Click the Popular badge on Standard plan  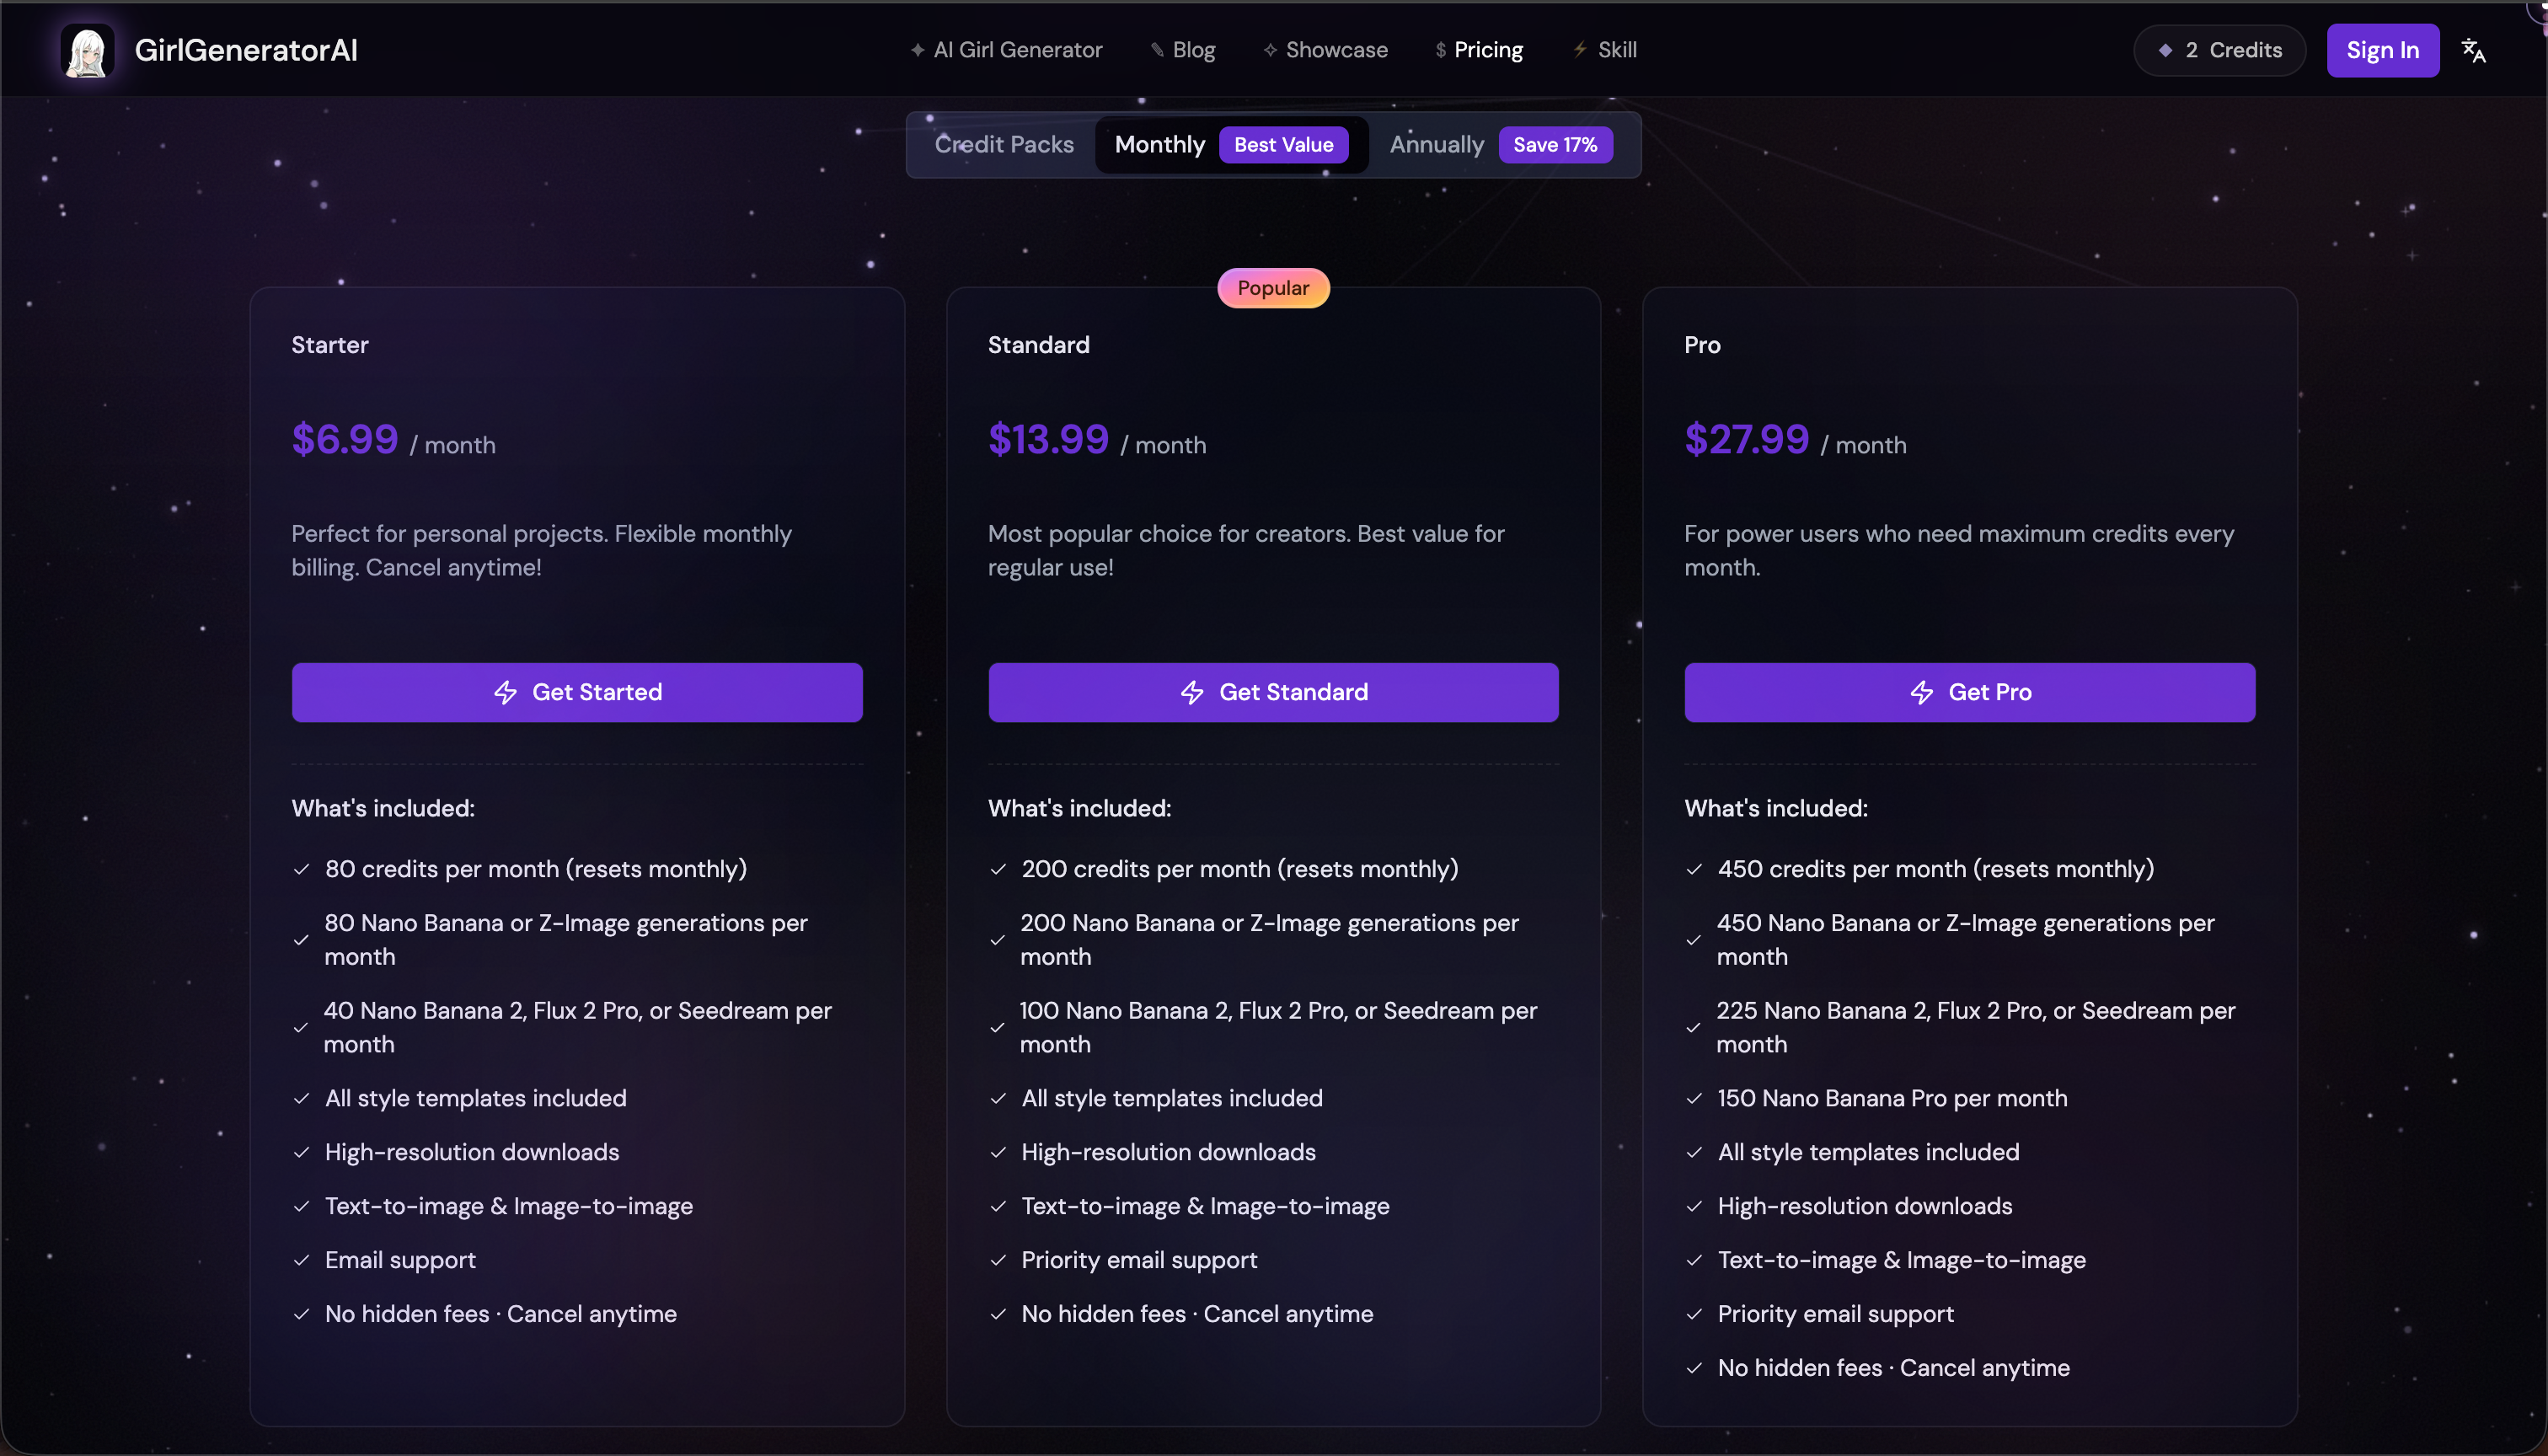tap(1273, 288)
